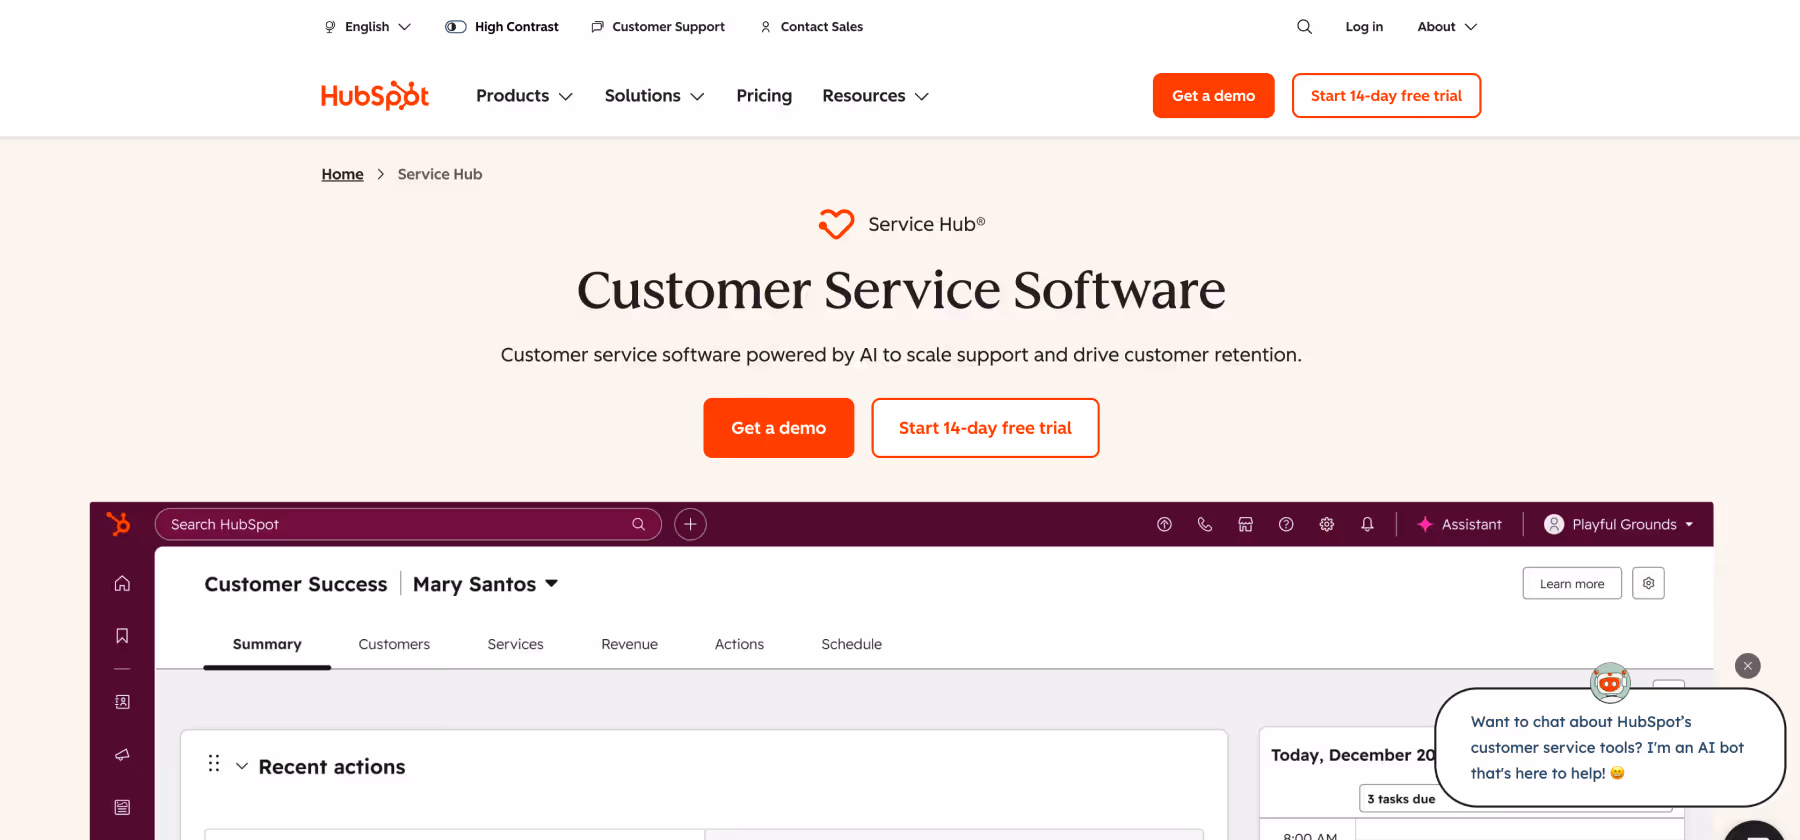This screenshot has height=840, width=1800.
Task: Click the hero Start 14-day free trial button
Action: click(985, 428)
